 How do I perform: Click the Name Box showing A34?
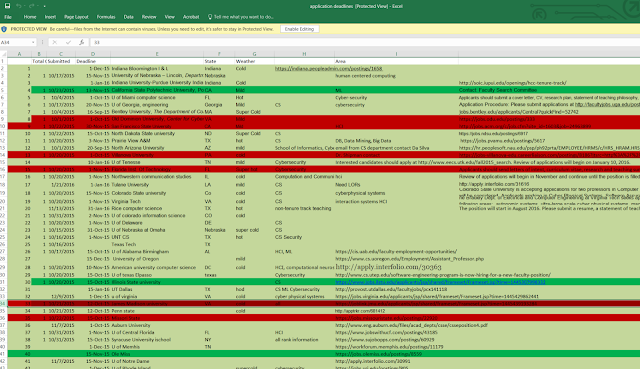[15, 42]
